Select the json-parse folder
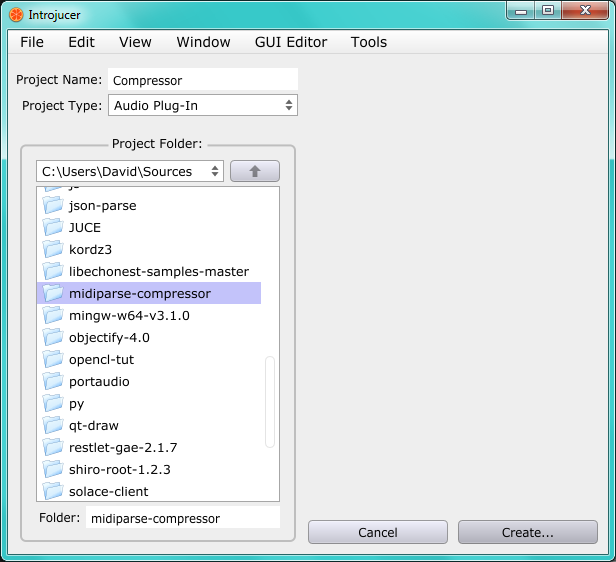 pyautogui.click(x=149, y=205)
